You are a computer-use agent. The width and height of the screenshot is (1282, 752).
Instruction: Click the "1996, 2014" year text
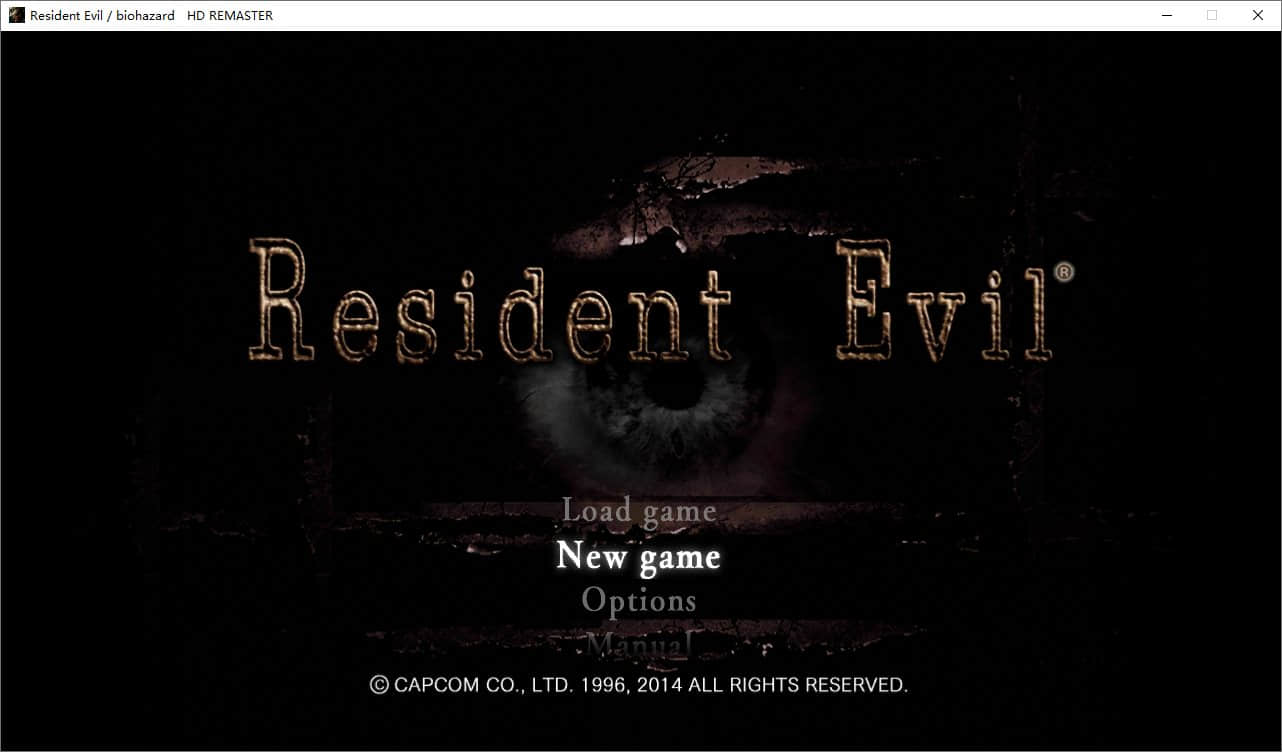click(x=626, y=685)
